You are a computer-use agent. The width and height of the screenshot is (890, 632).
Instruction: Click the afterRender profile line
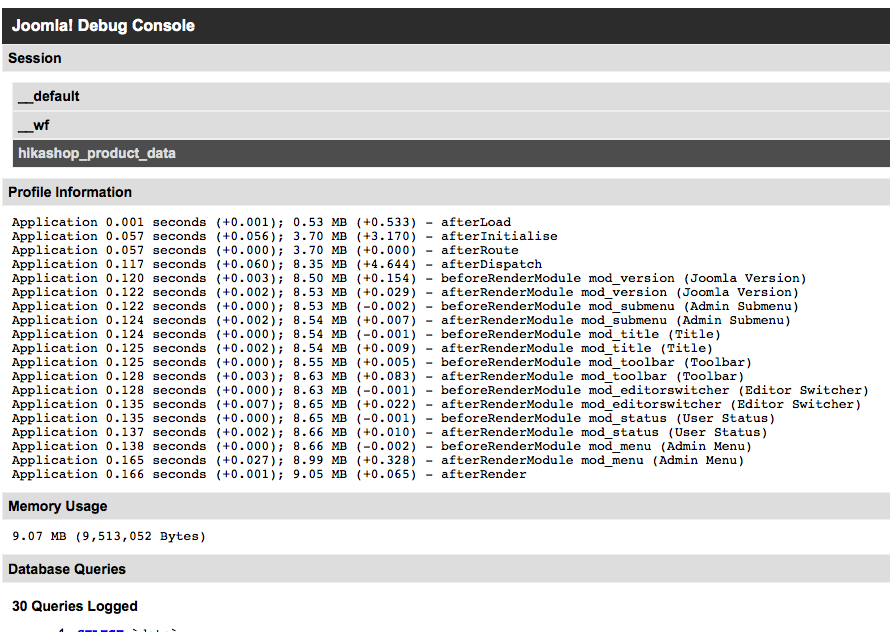click(x=269, y=474)
